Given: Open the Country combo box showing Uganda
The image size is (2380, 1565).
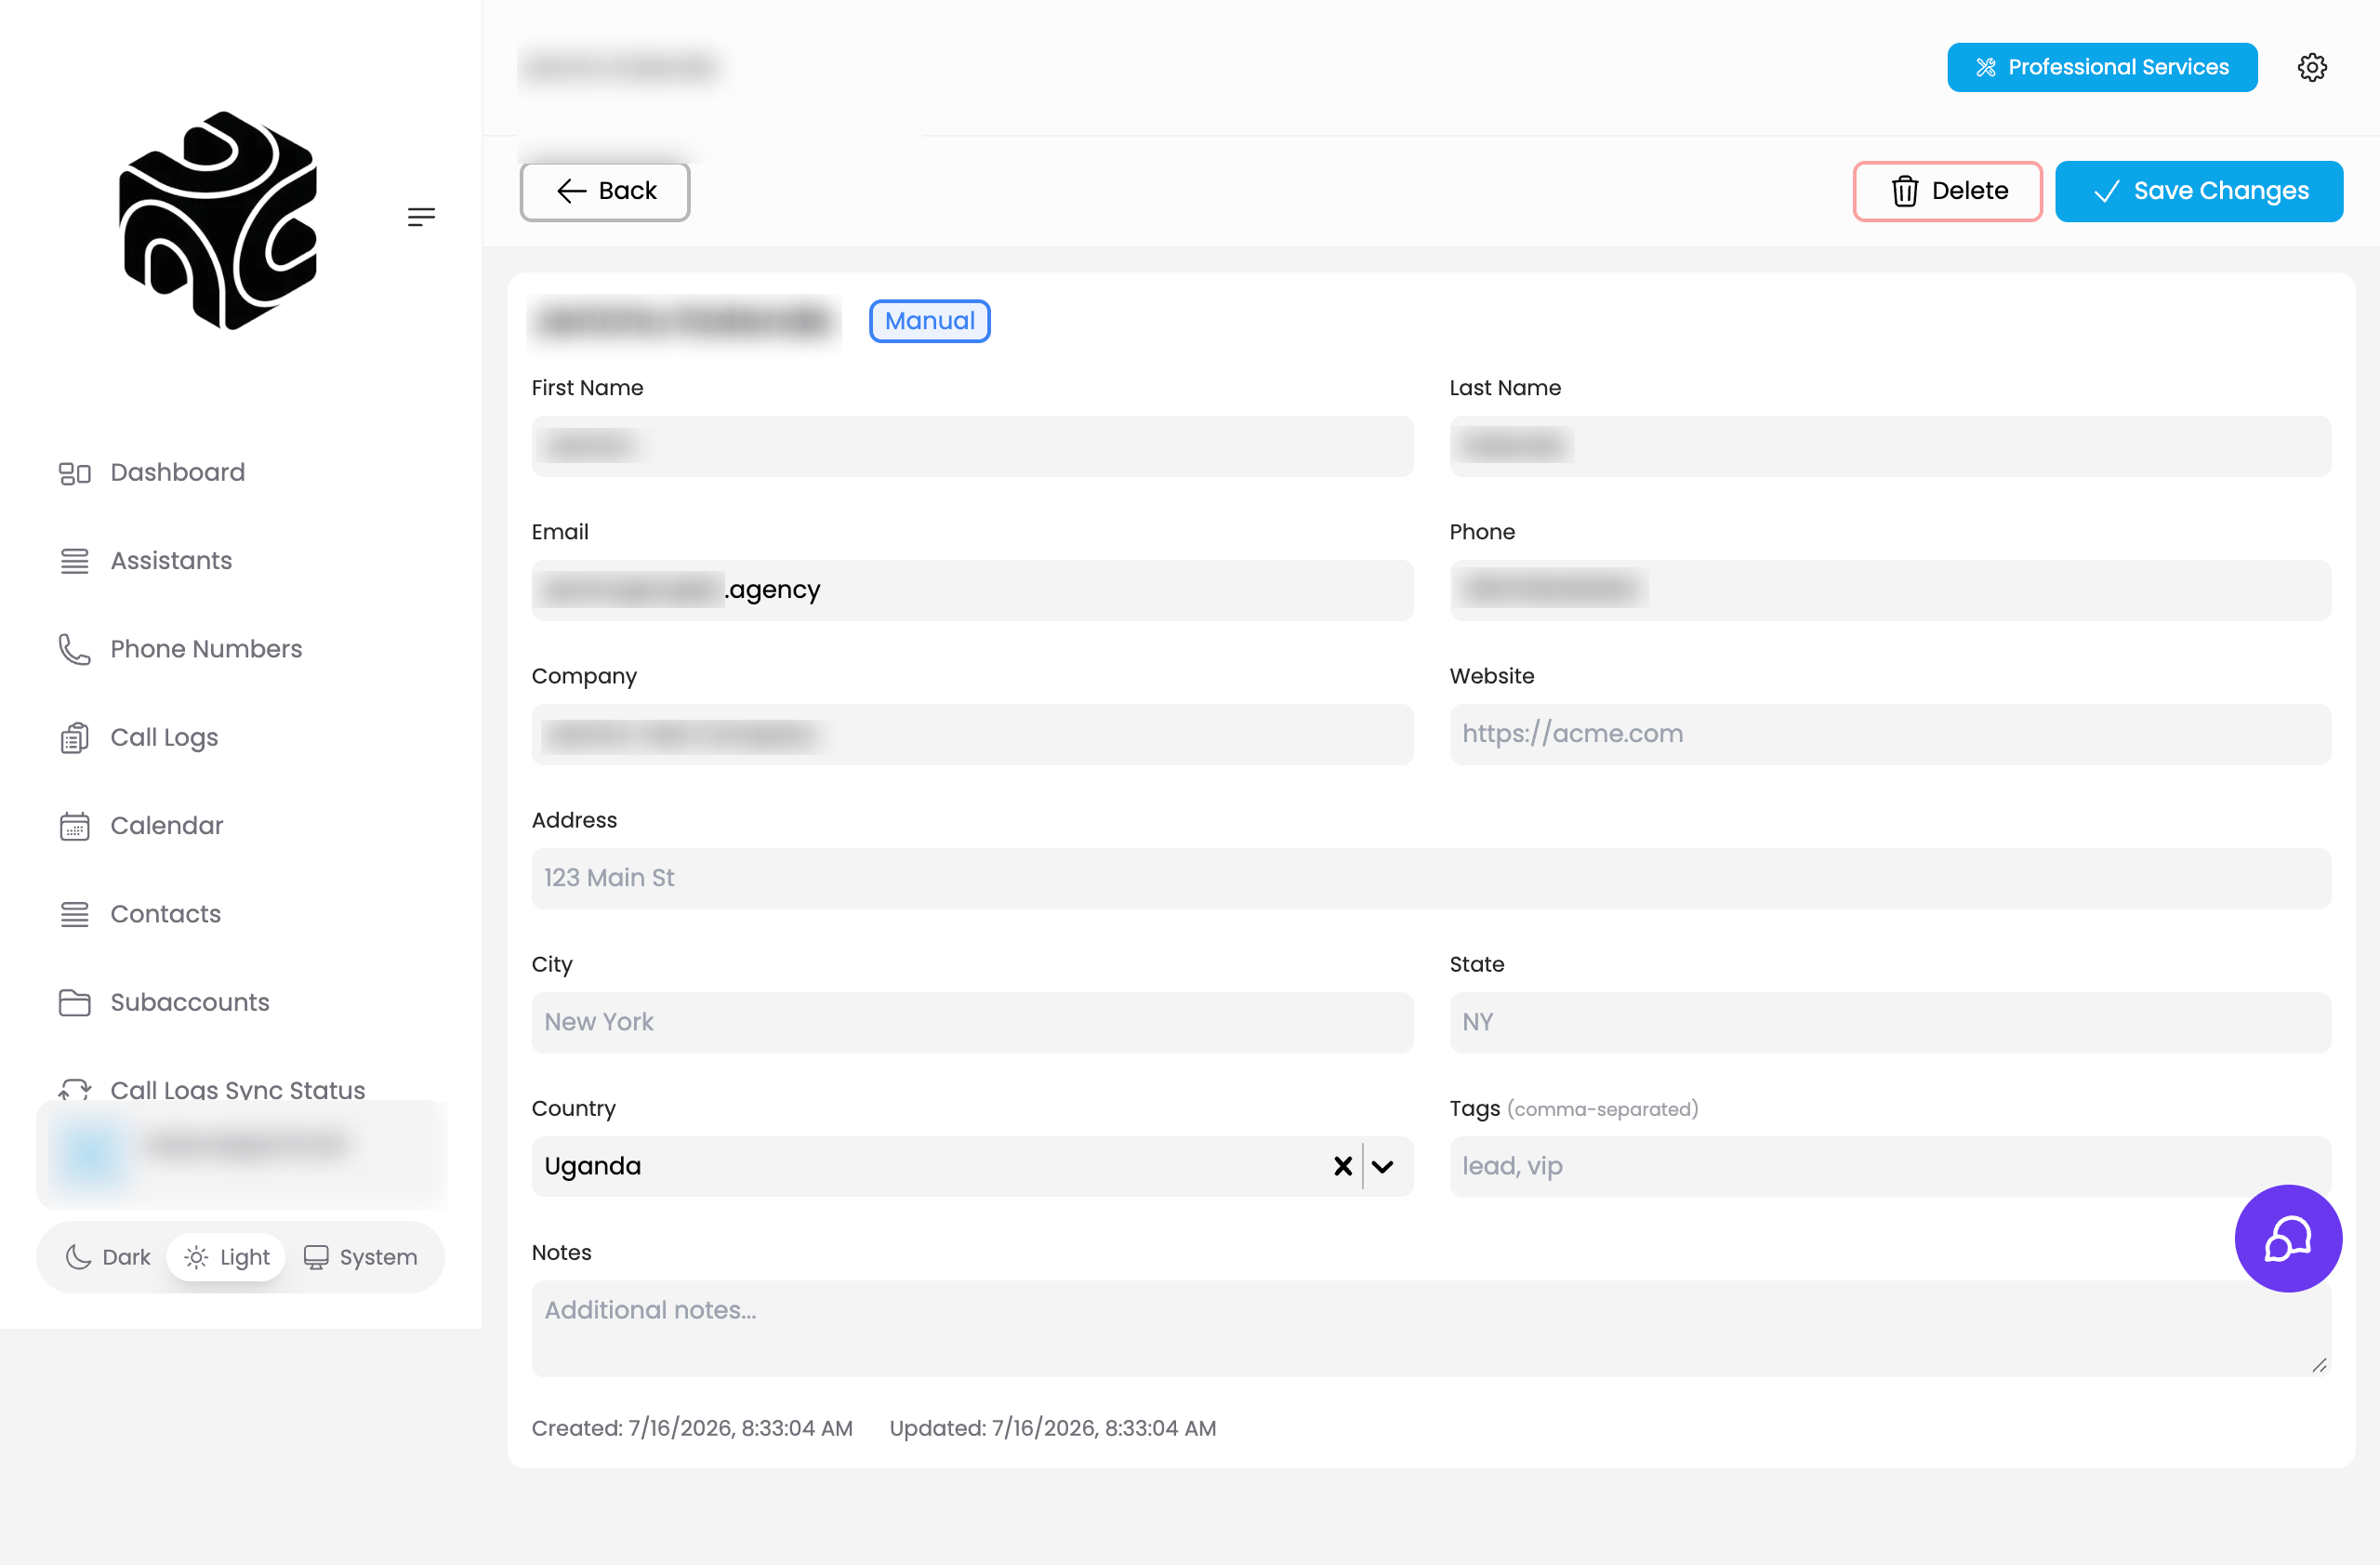Looking at the screenshot, I should coord(972,1166).
